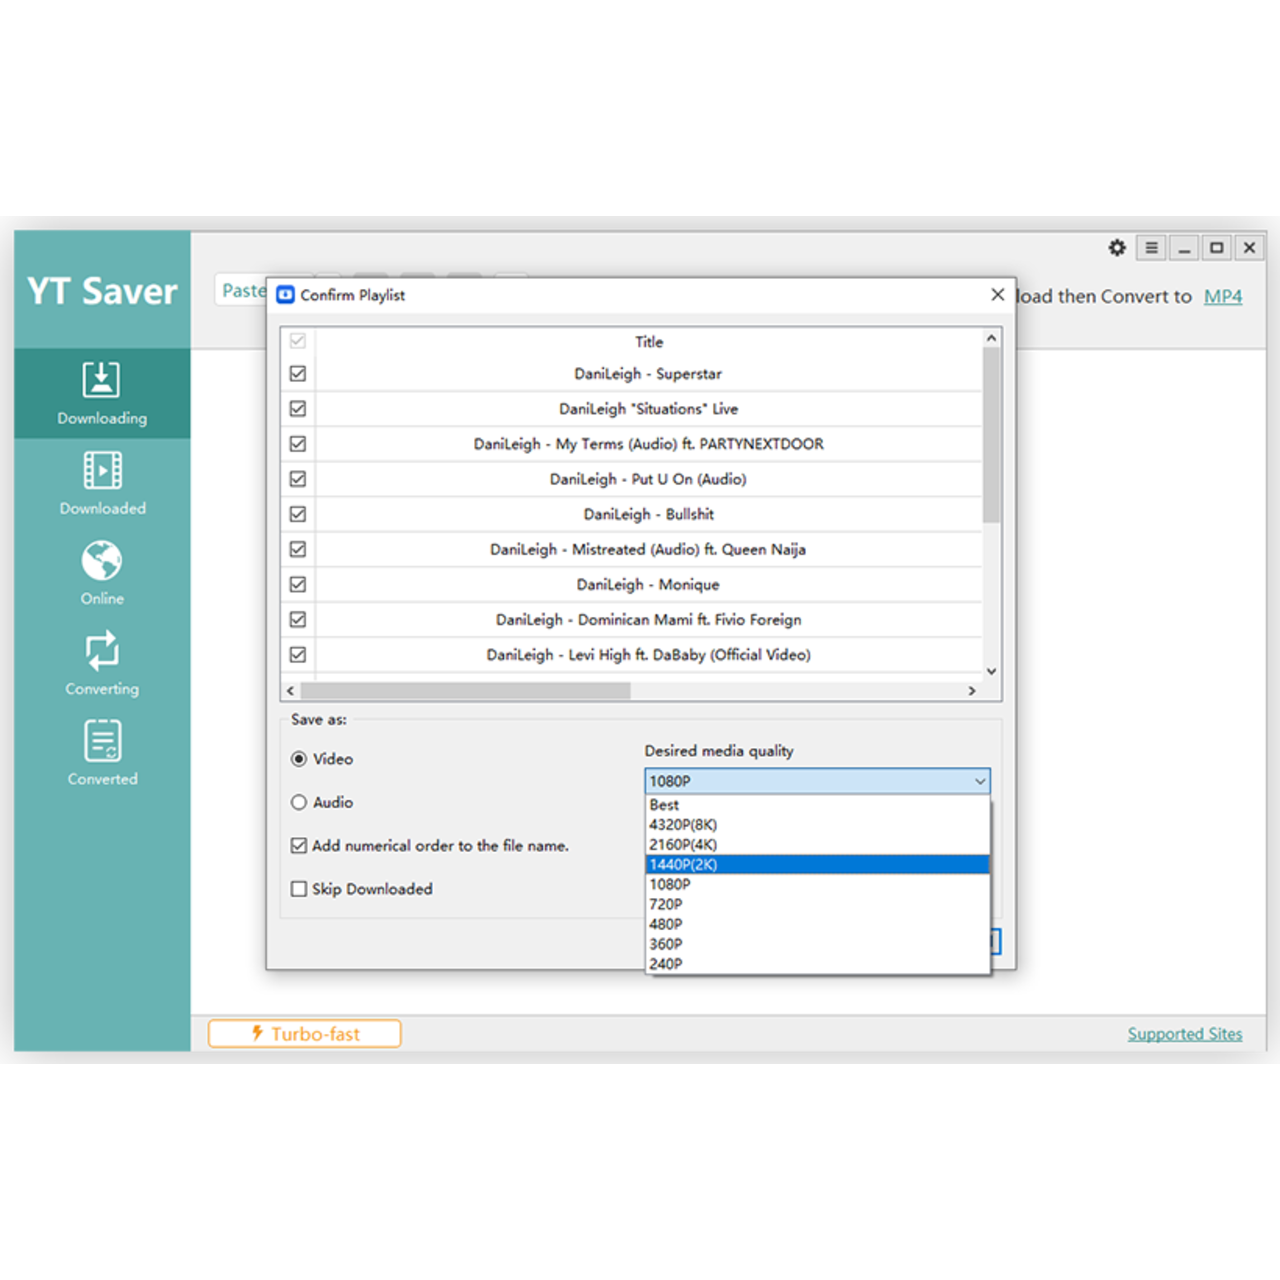Open the Supported Sites link
Image resolution: width=1280 pixels, height=1280 pixels.
point(1184,1034)
